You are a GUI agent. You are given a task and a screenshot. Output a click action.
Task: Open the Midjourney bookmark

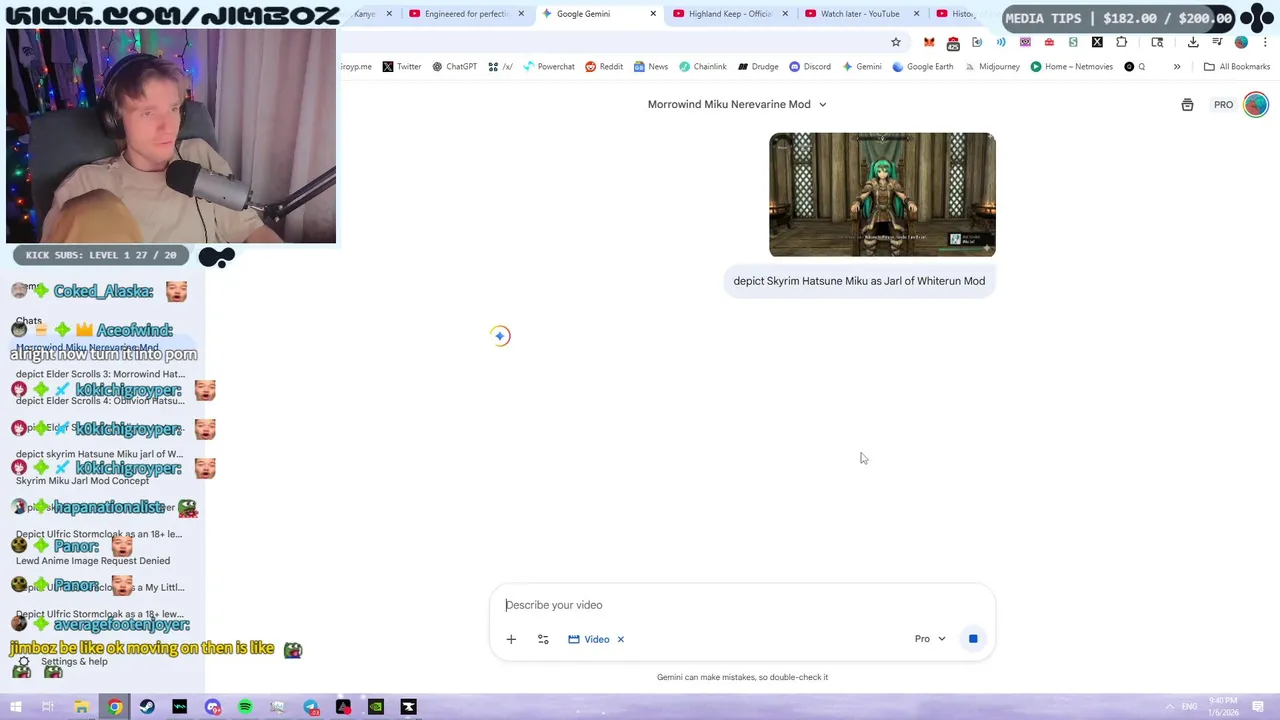tap(991, 67)
